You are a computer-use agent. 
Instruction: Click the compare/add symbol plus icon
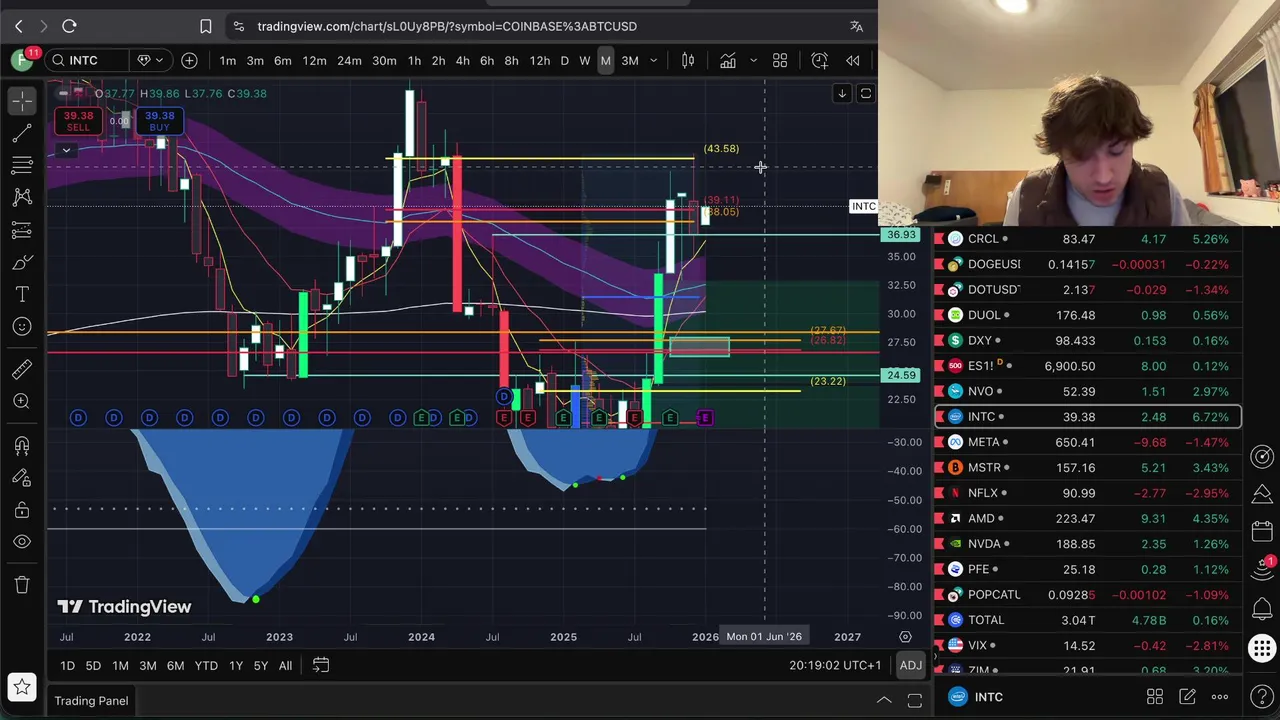coord(189,61)
